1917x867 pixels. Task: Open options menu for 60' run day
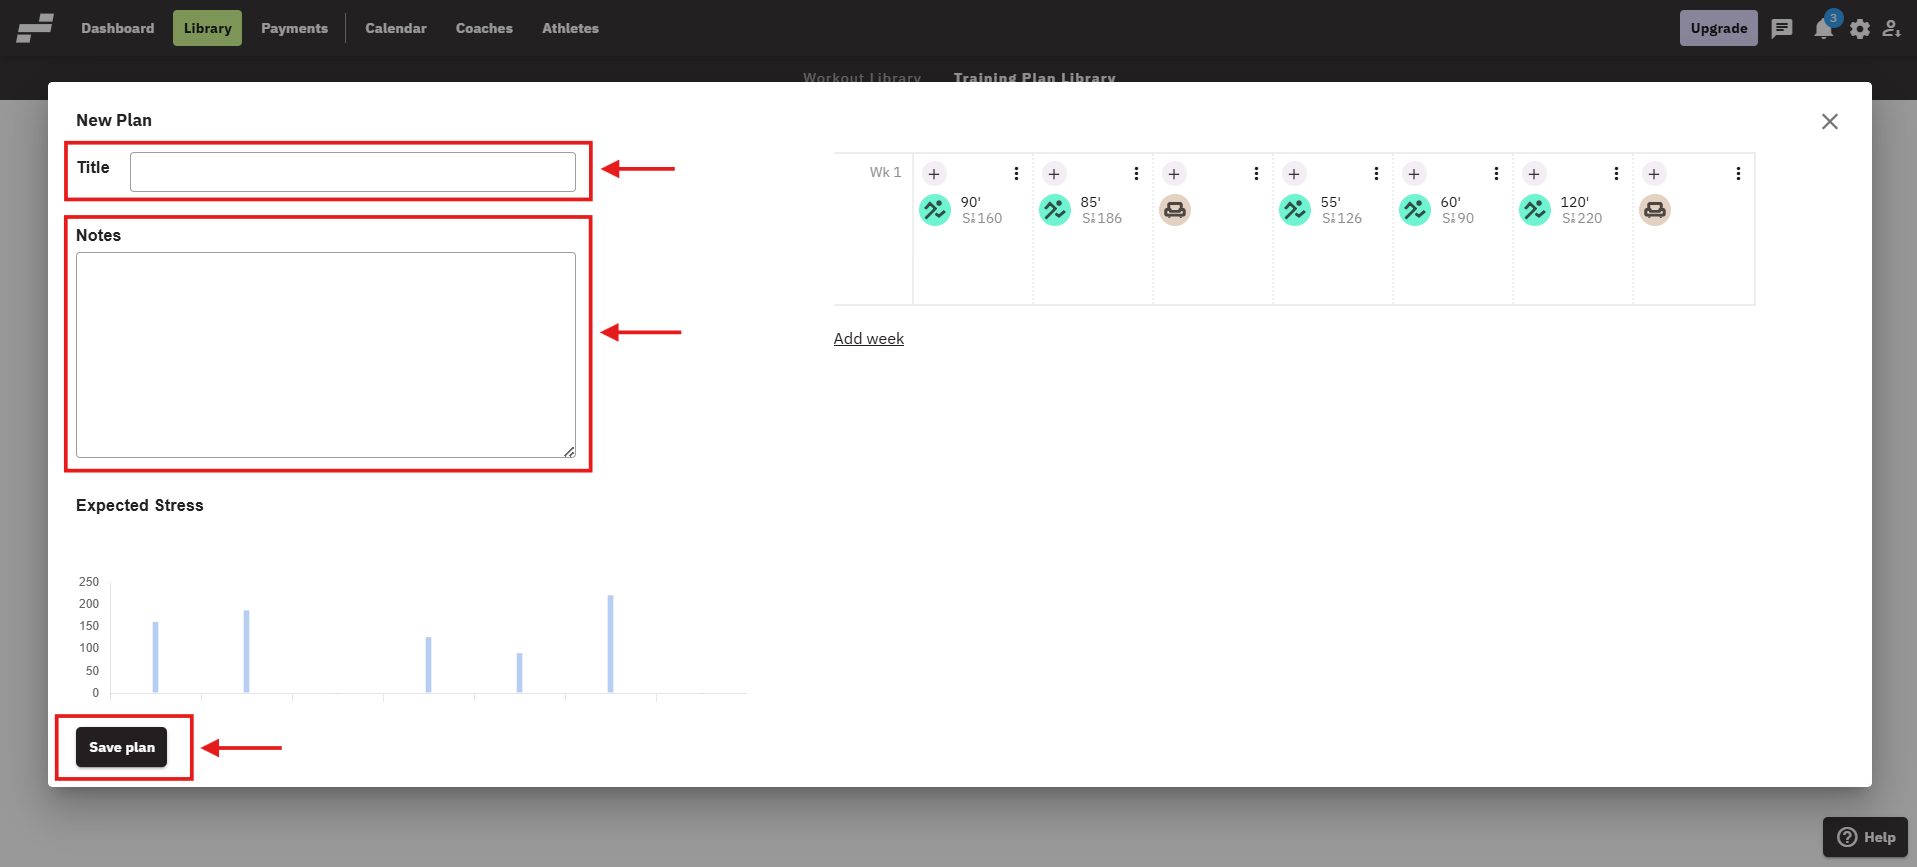[x=1496, y=174]
